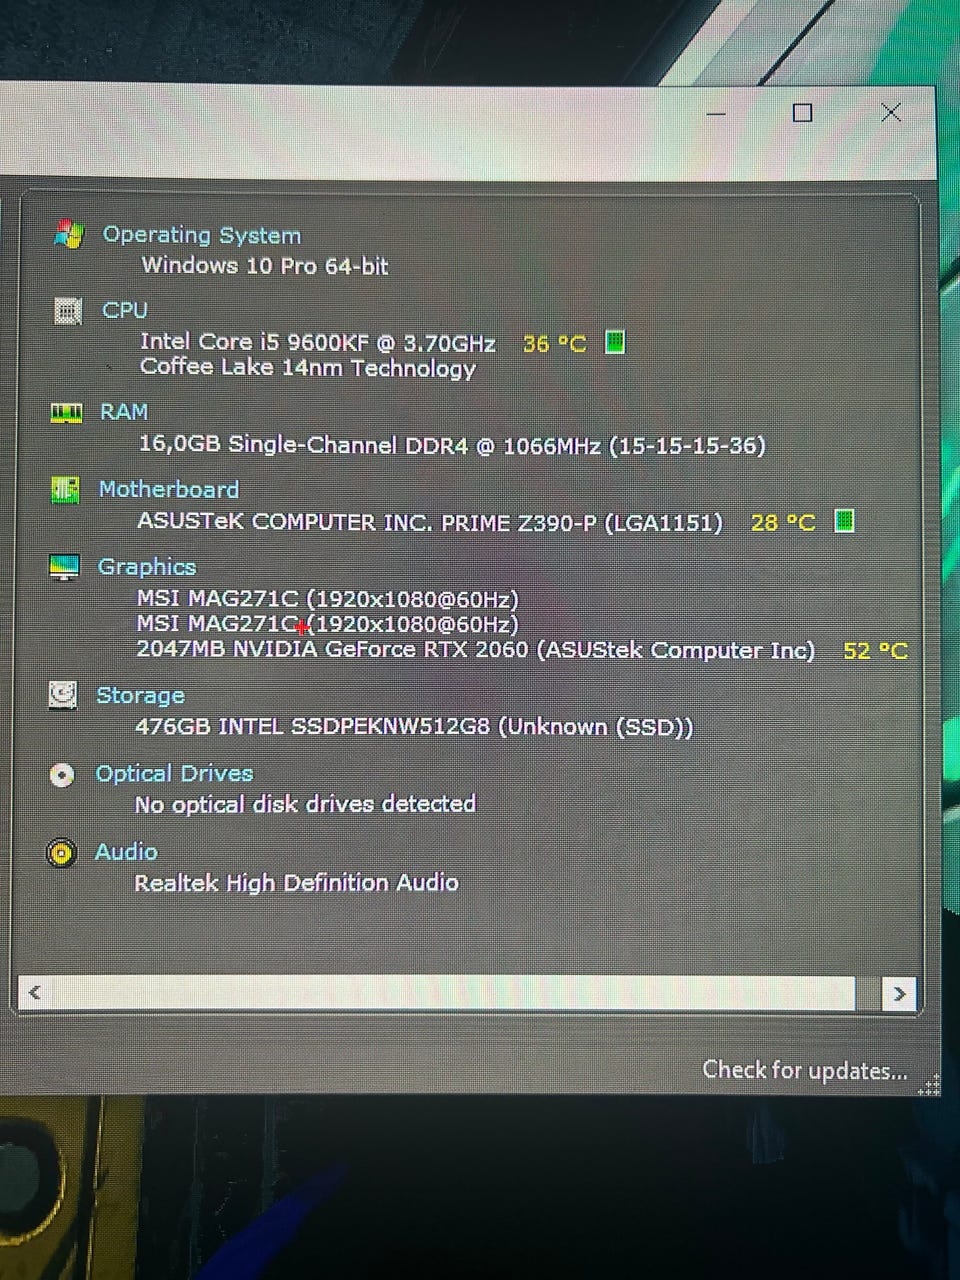Open the Storage section link
Screen dimensions: 960x1280
[140, 695]
